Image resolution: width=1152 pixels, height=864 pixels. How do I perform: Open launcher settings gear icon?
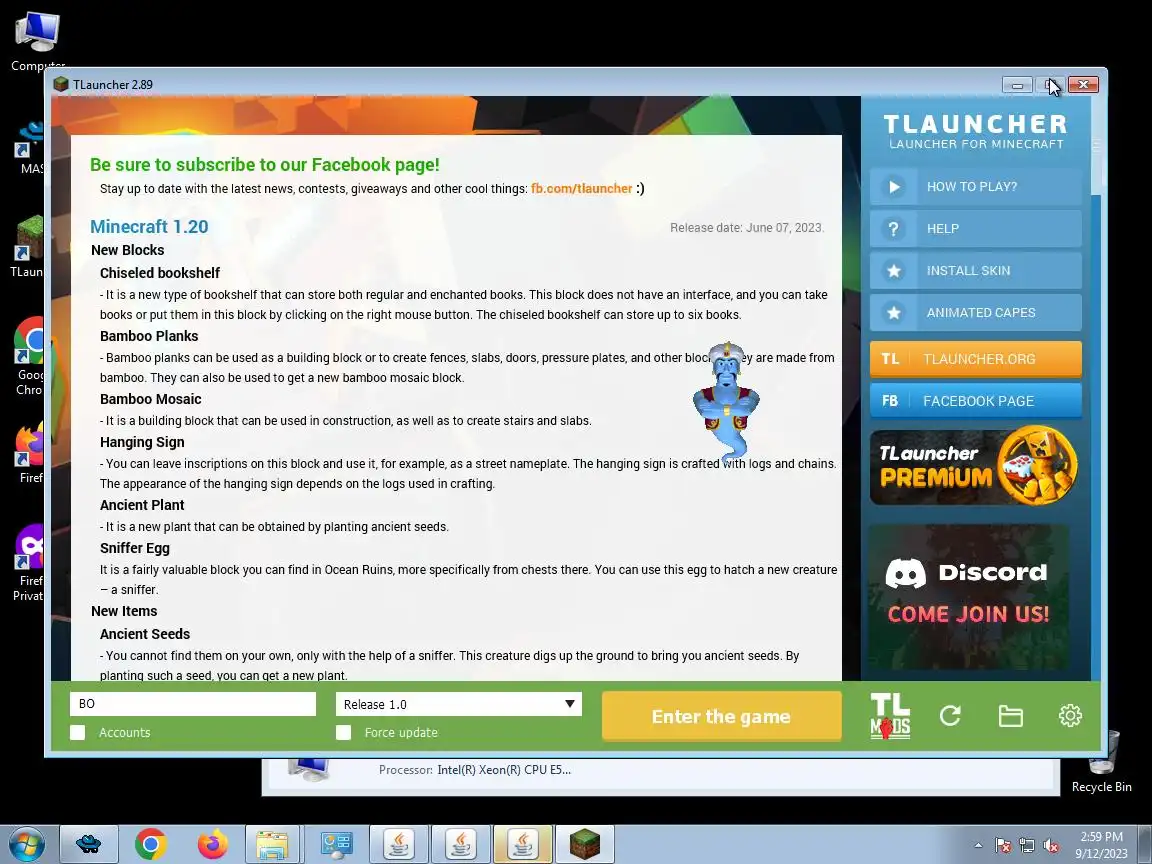pos(1070,716)
